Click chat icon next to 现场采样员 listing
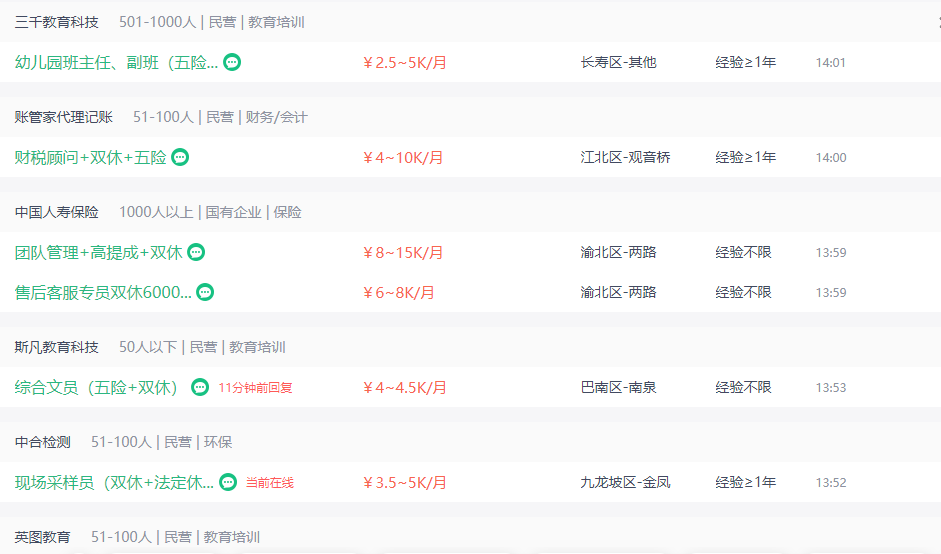 tap(228, 482)
